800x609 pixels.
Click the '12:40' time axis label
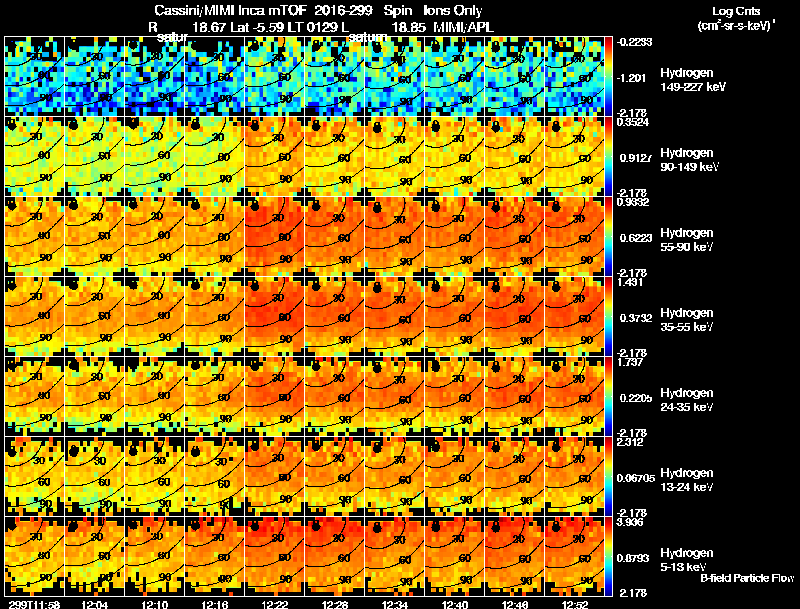pos(455,604)
